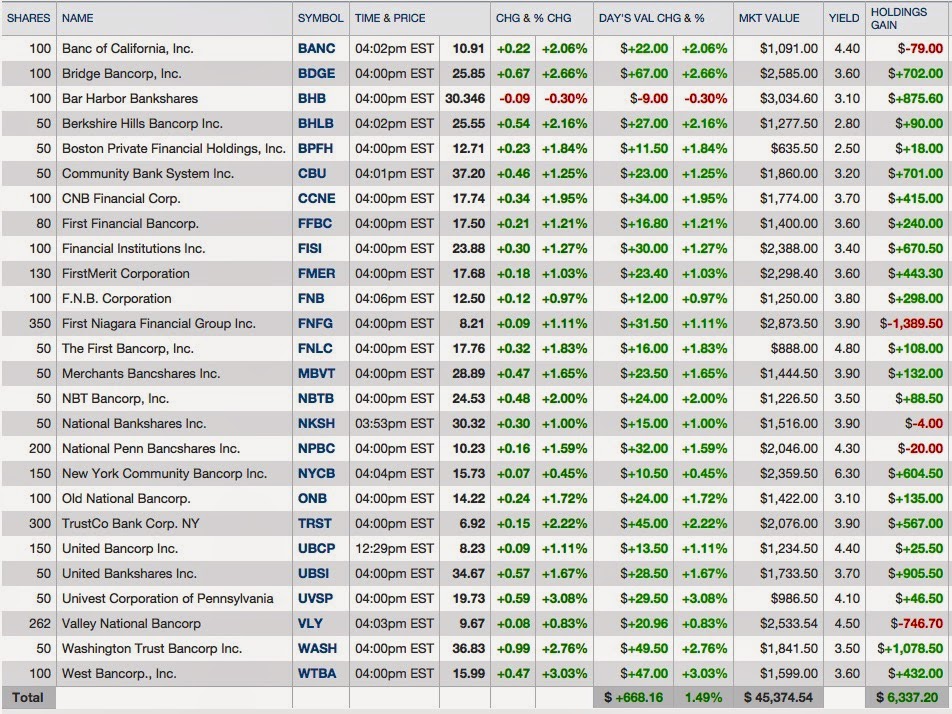Click the 03:53pm EST time for NKSH
952x714 pixels.
[x=394, y=423]
